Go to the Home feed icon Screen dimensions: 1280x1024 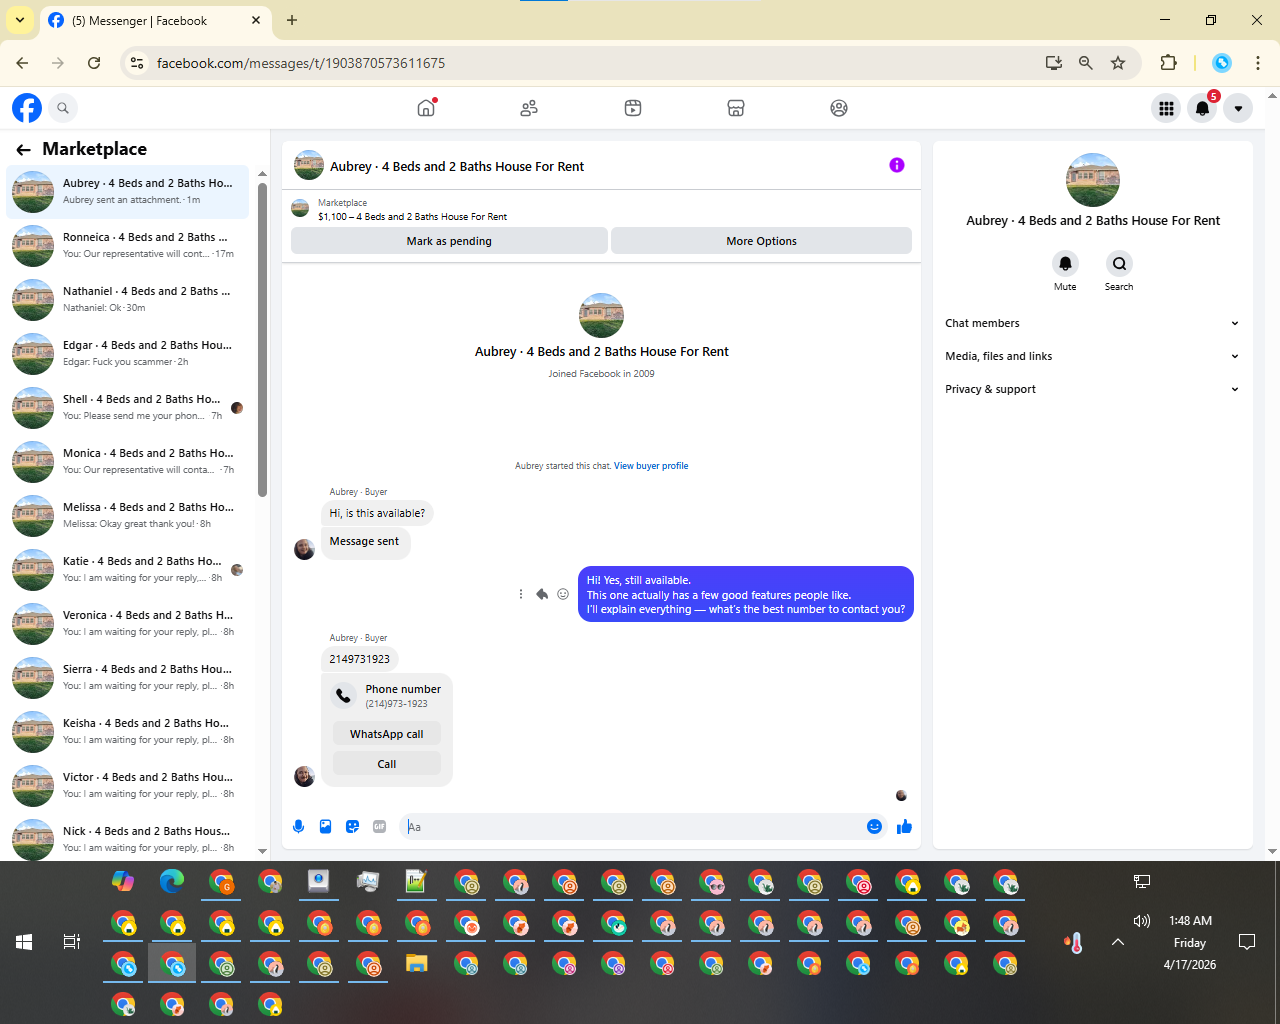426,108
